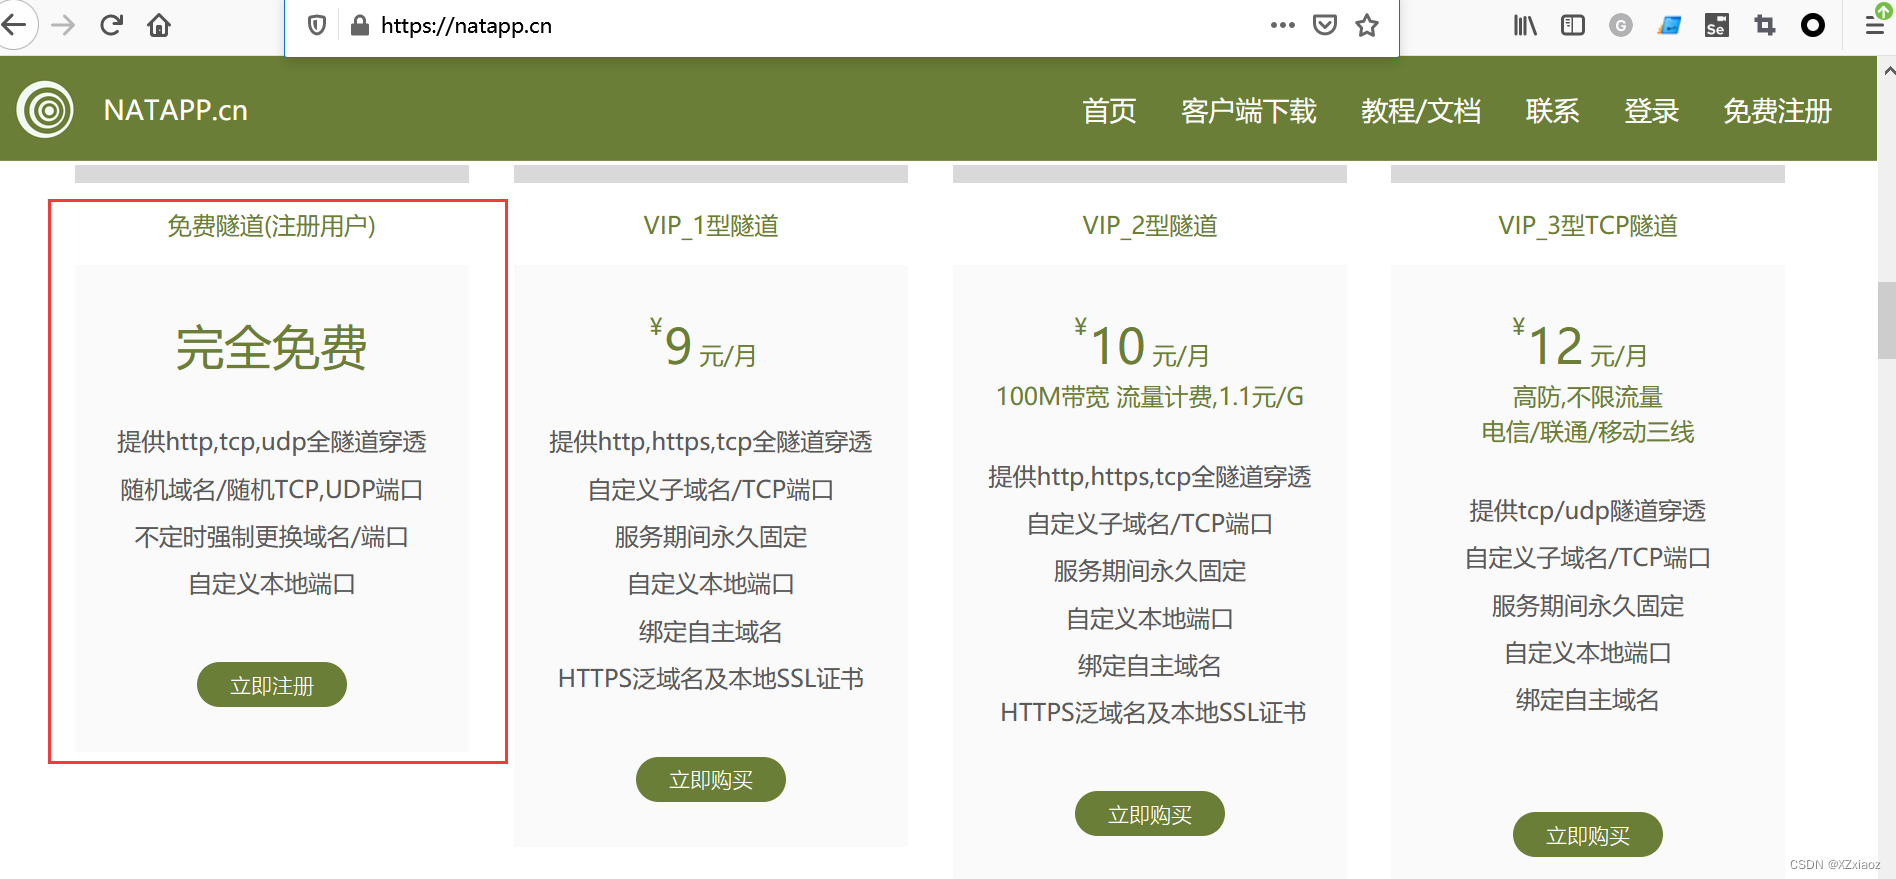
Task: Click the NATAPP spiral logo
Action: (45, 109)
